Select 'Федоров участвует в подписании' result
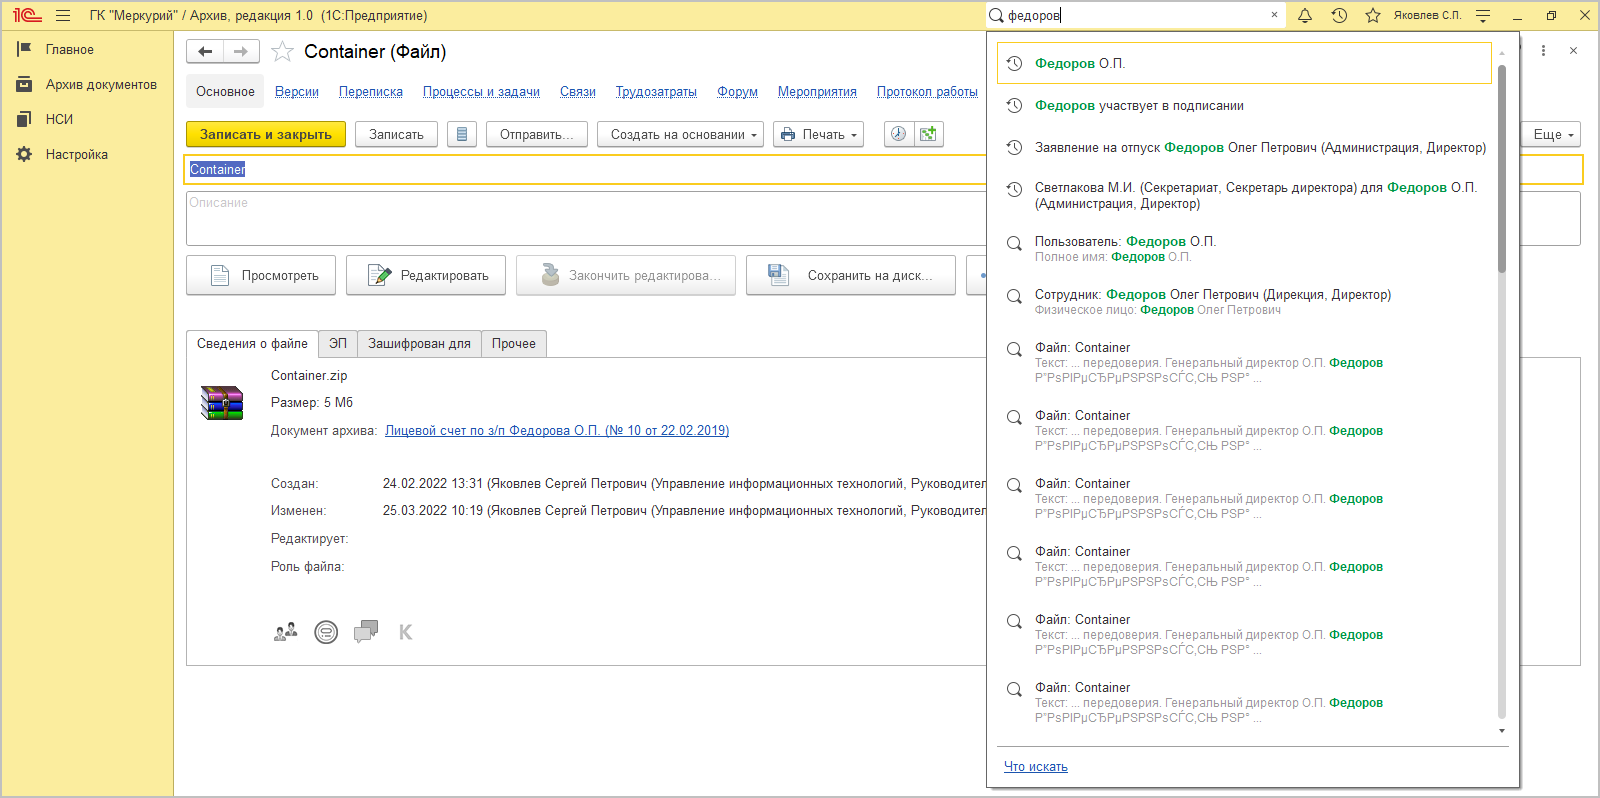The height and width of the screenshot is (798, 1600). pyautogui.click(x=1244, y=105)
